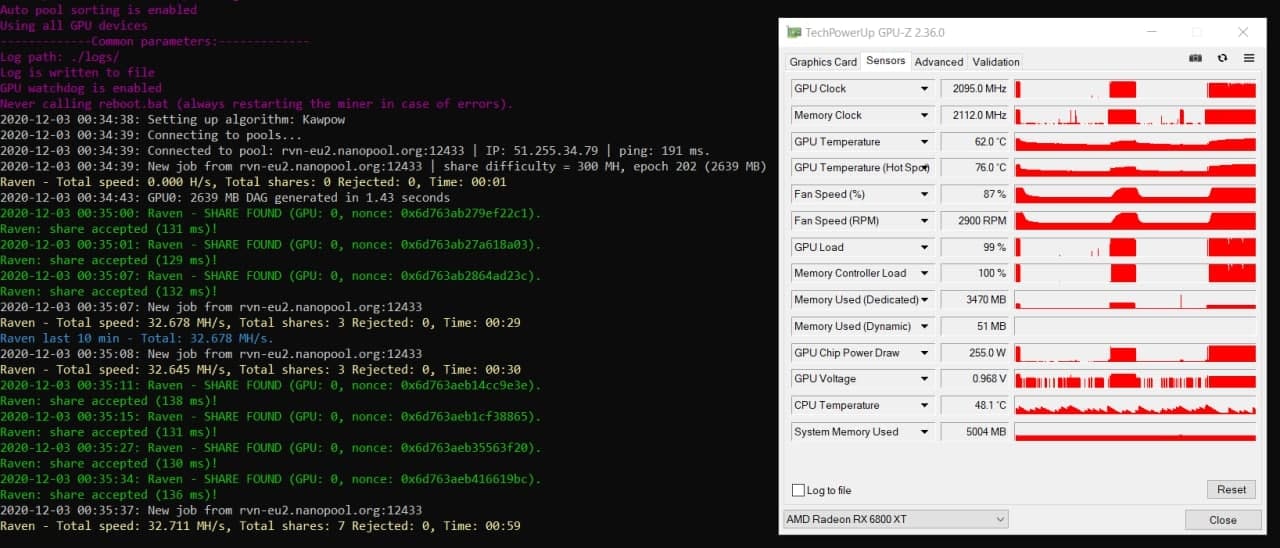Open the Fan Speed (%) dropdown

[x=925, y=194]
